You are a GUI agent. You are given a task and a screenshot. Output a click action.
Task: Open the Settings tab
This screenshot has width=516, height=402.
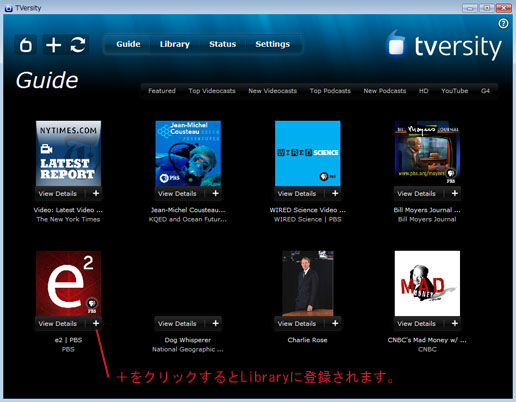273,44
